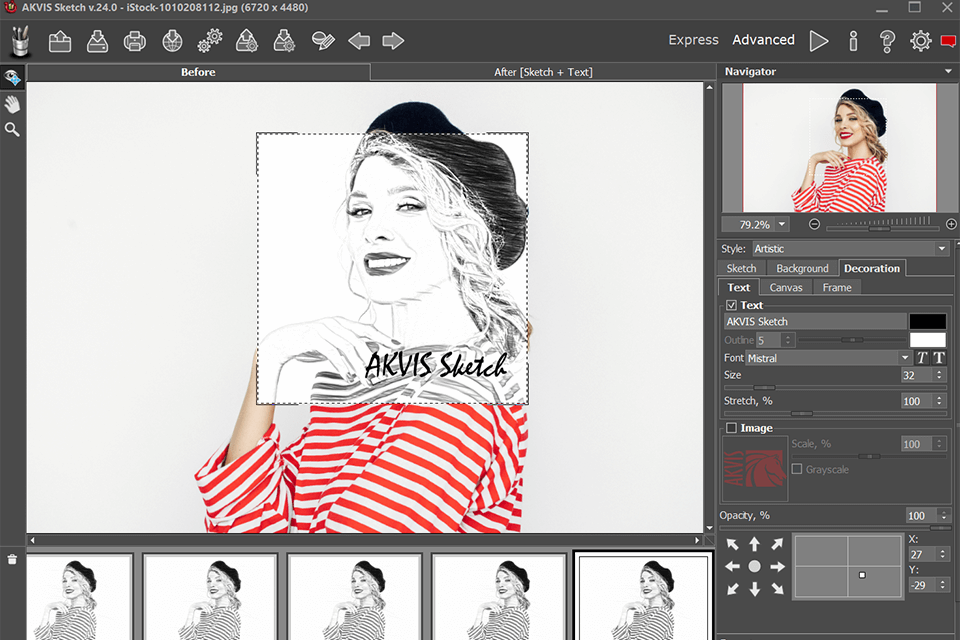Screen dimensions: 960x640
Task: Click the Y position stepper
Action: (943, 585)
